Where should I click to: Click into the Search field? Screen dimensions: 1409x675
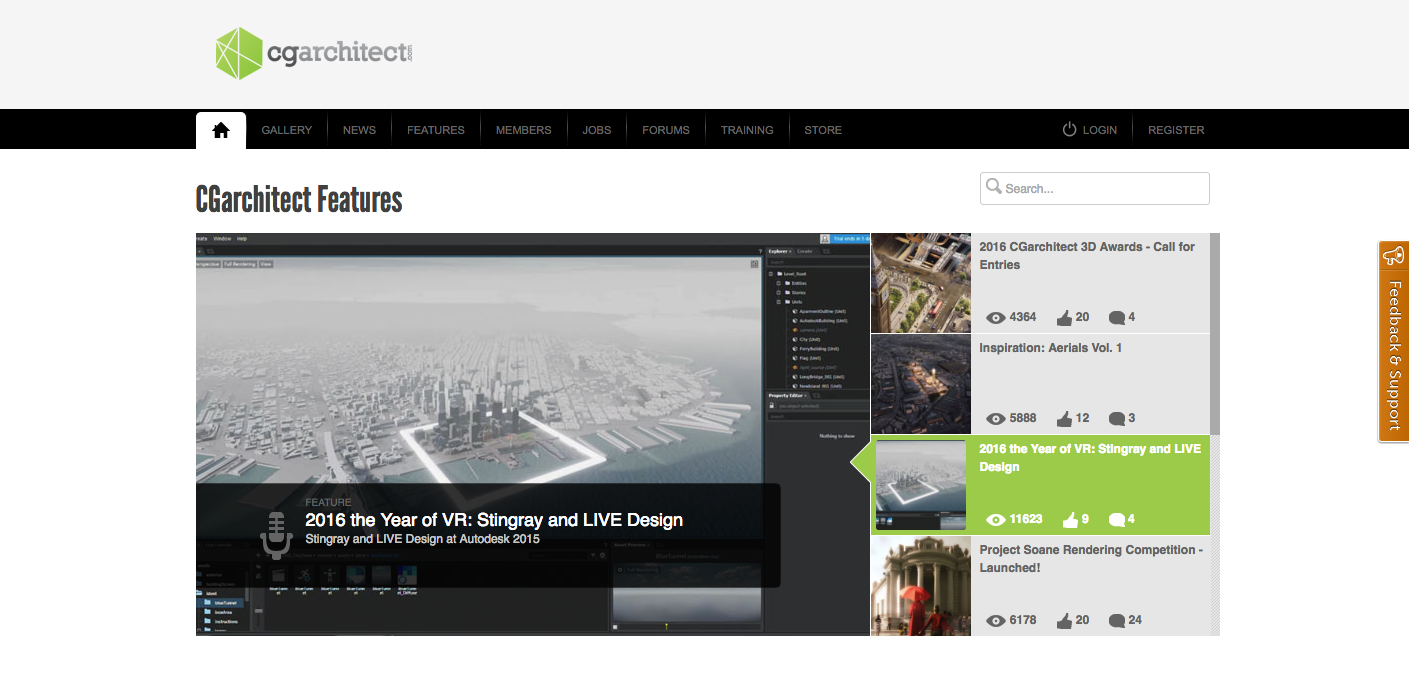(x=1095, y=188)
